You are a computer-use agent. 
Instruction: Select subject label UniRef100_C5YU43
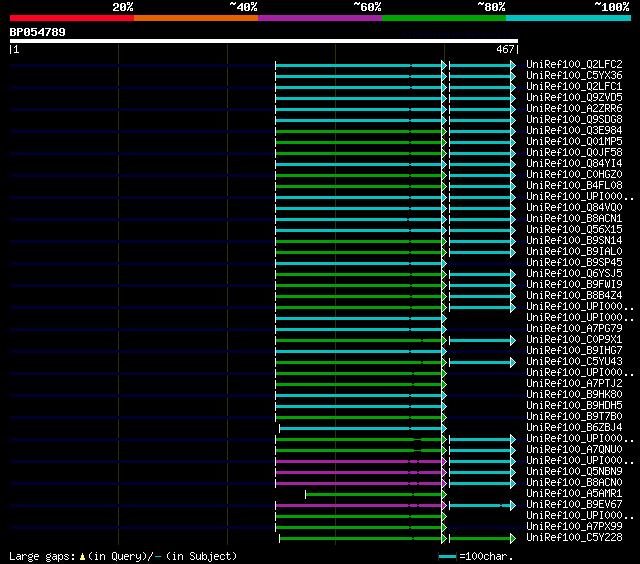(574, 362)
